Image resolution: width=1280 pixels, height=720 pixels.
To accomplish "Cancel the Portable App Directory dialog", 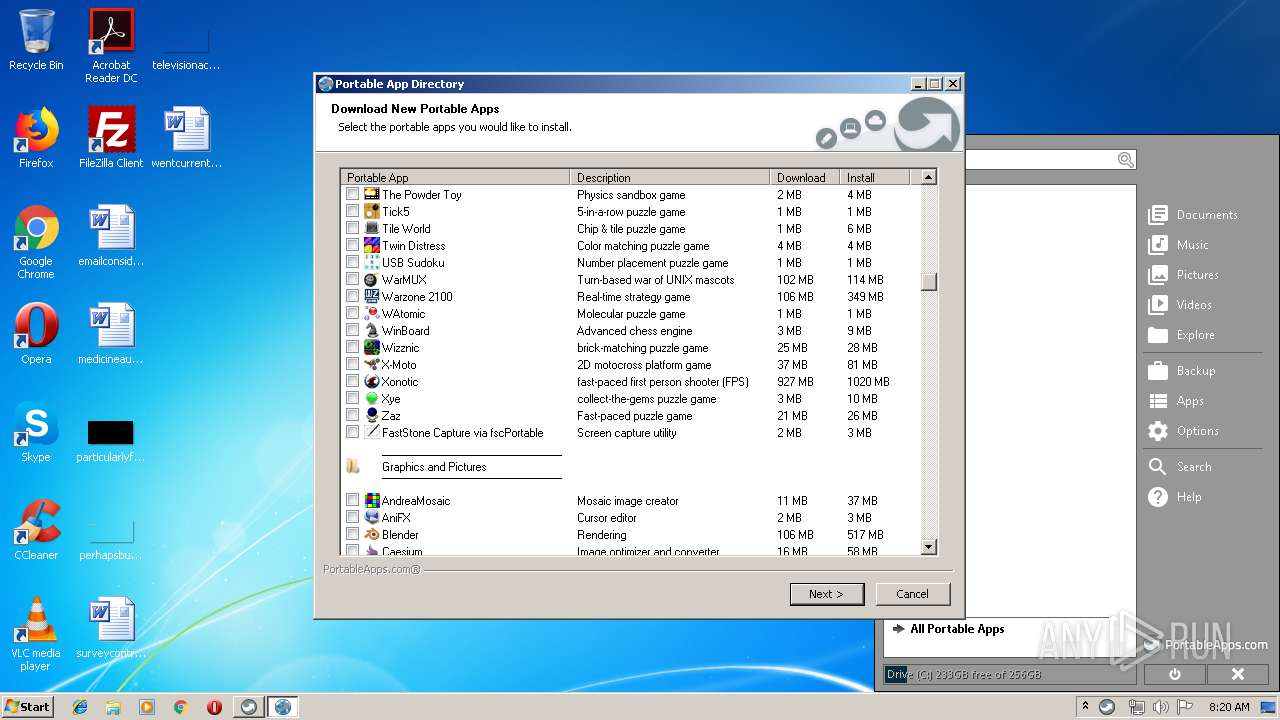I will coord(912,594).
